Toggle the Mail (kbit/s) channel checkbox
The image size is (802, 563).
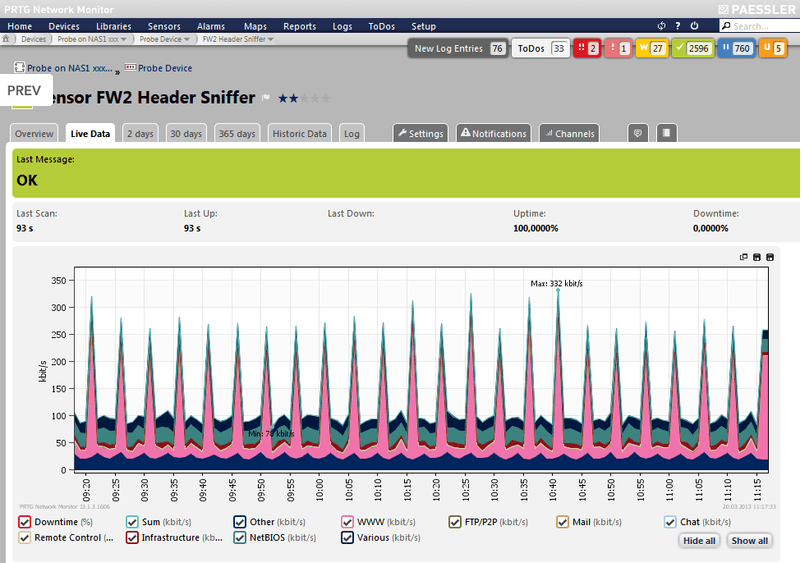[x=563, y=522]
